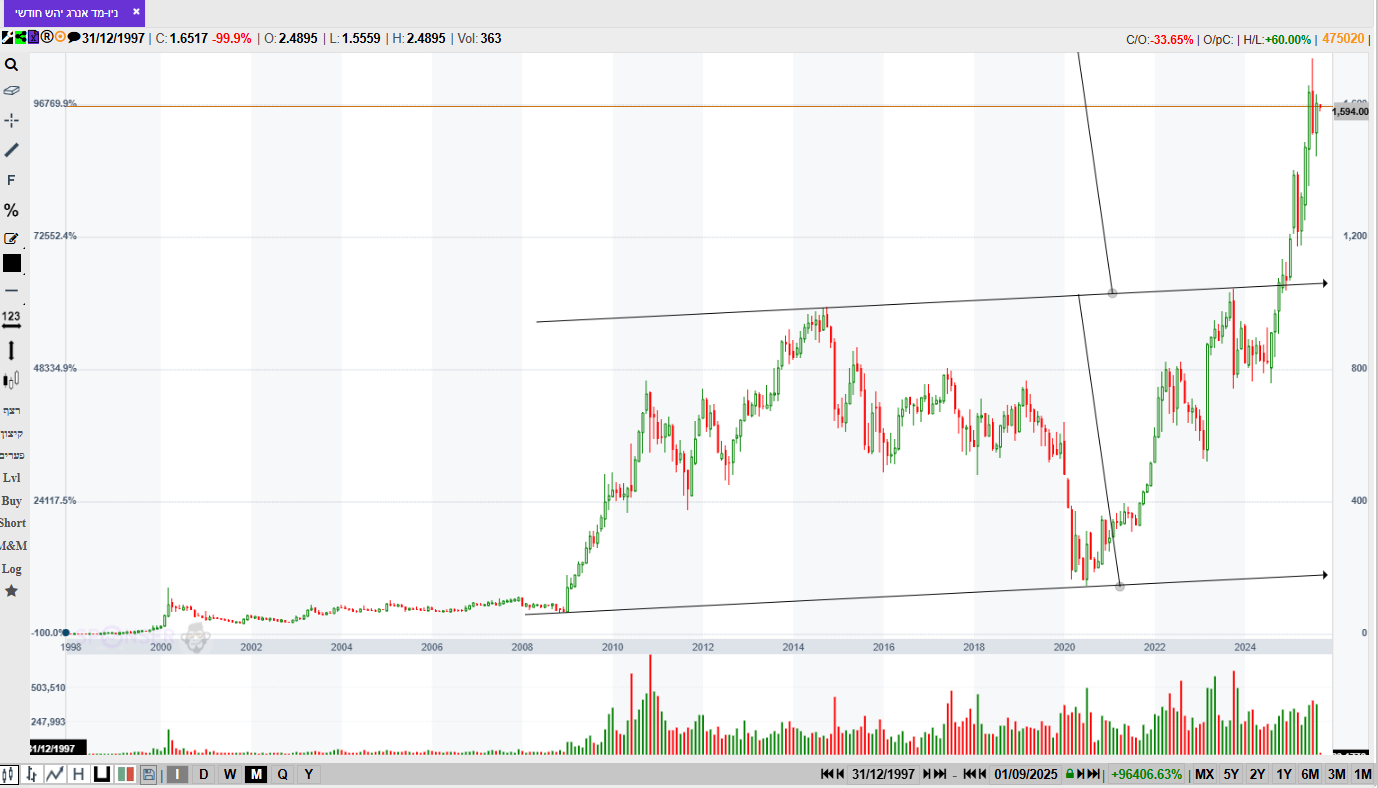Screen dimensions: 1378x788
Task: Select the Q quarterly interval
Action: [282, 774]
